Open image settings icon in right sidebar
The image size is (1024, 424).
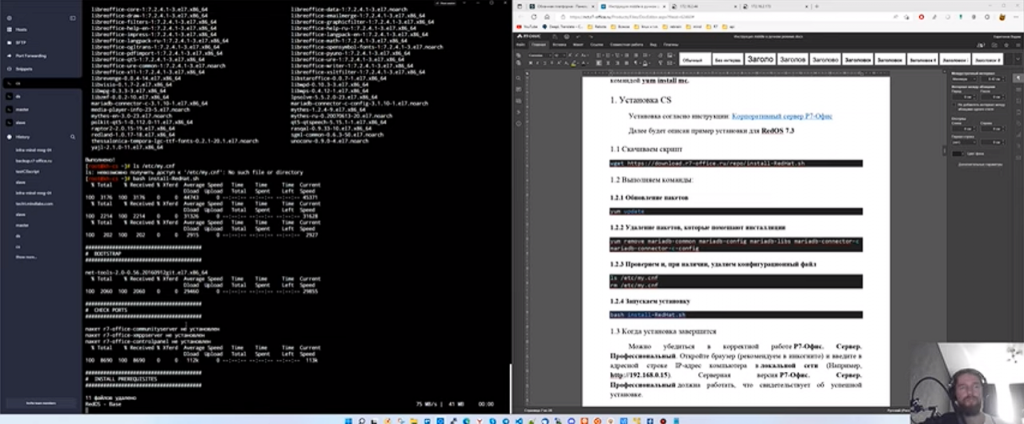(1017, 101)
